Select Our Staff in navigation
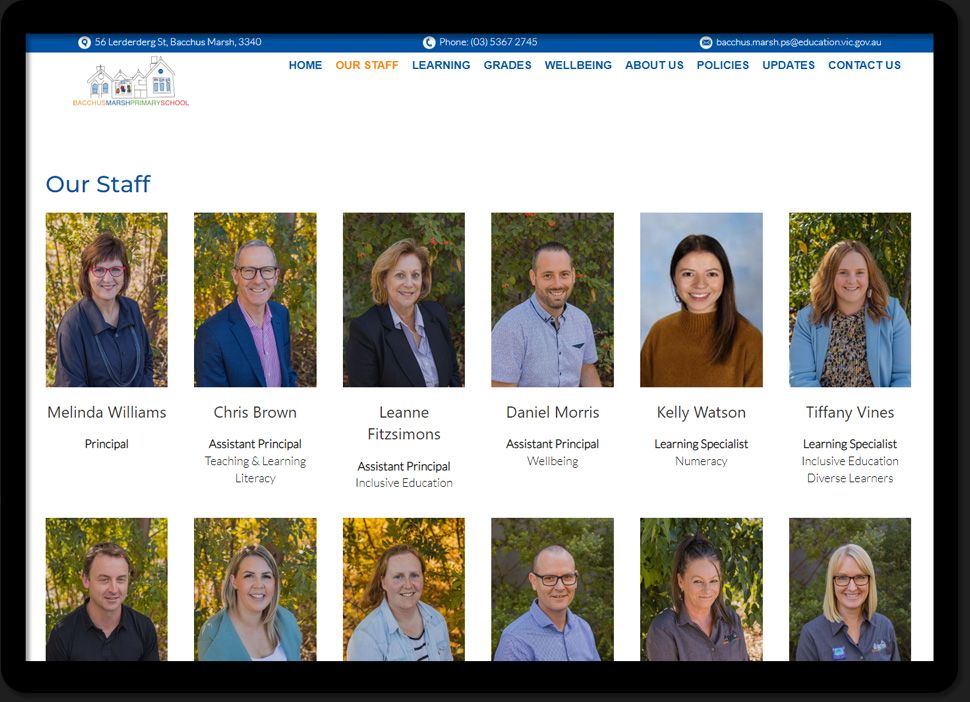The height and width of the screenshot is (702, 970). pos(366,65)
